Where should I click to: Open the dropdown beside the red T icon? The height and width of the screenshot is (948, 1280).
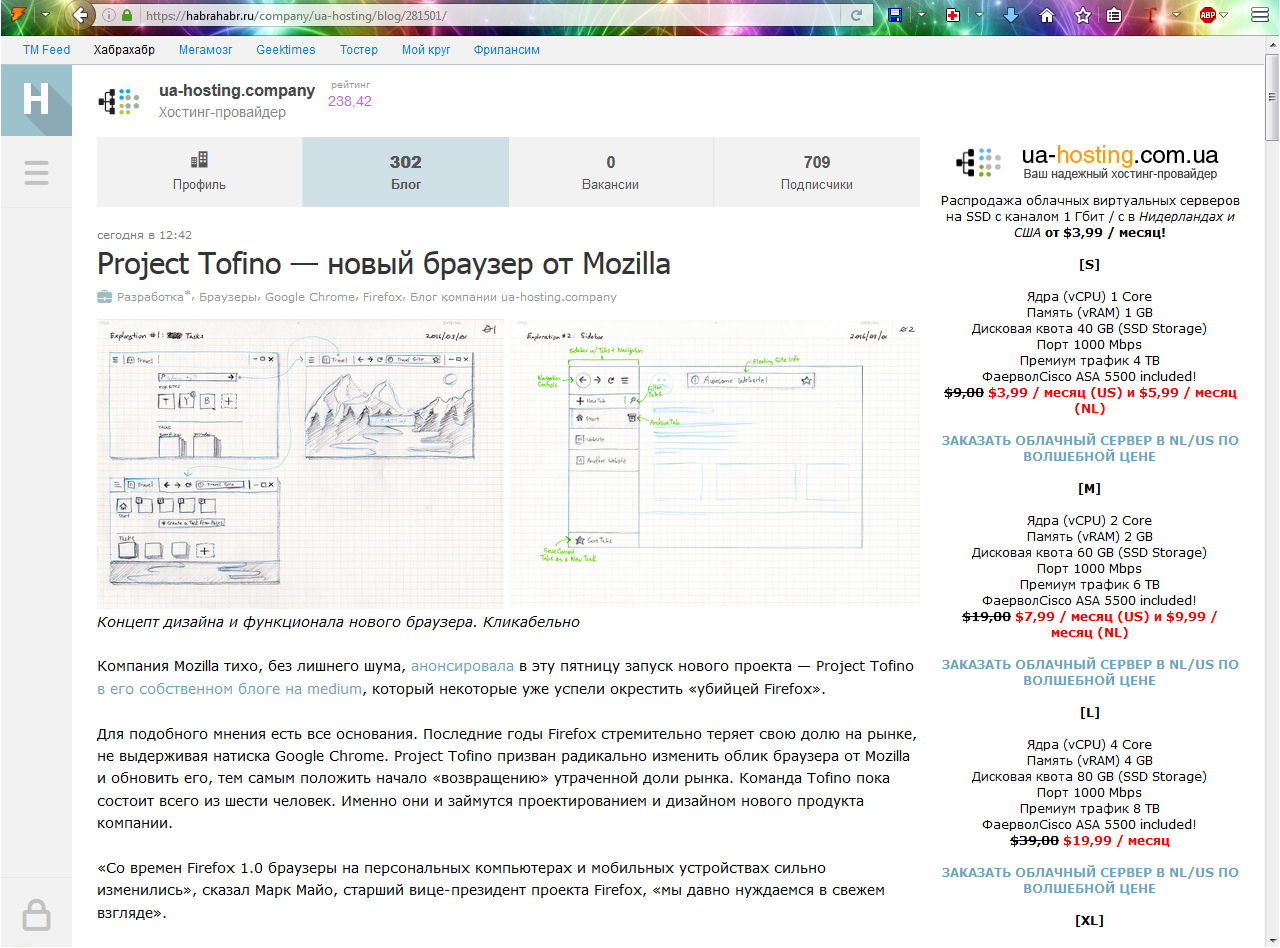point(1178,16)
